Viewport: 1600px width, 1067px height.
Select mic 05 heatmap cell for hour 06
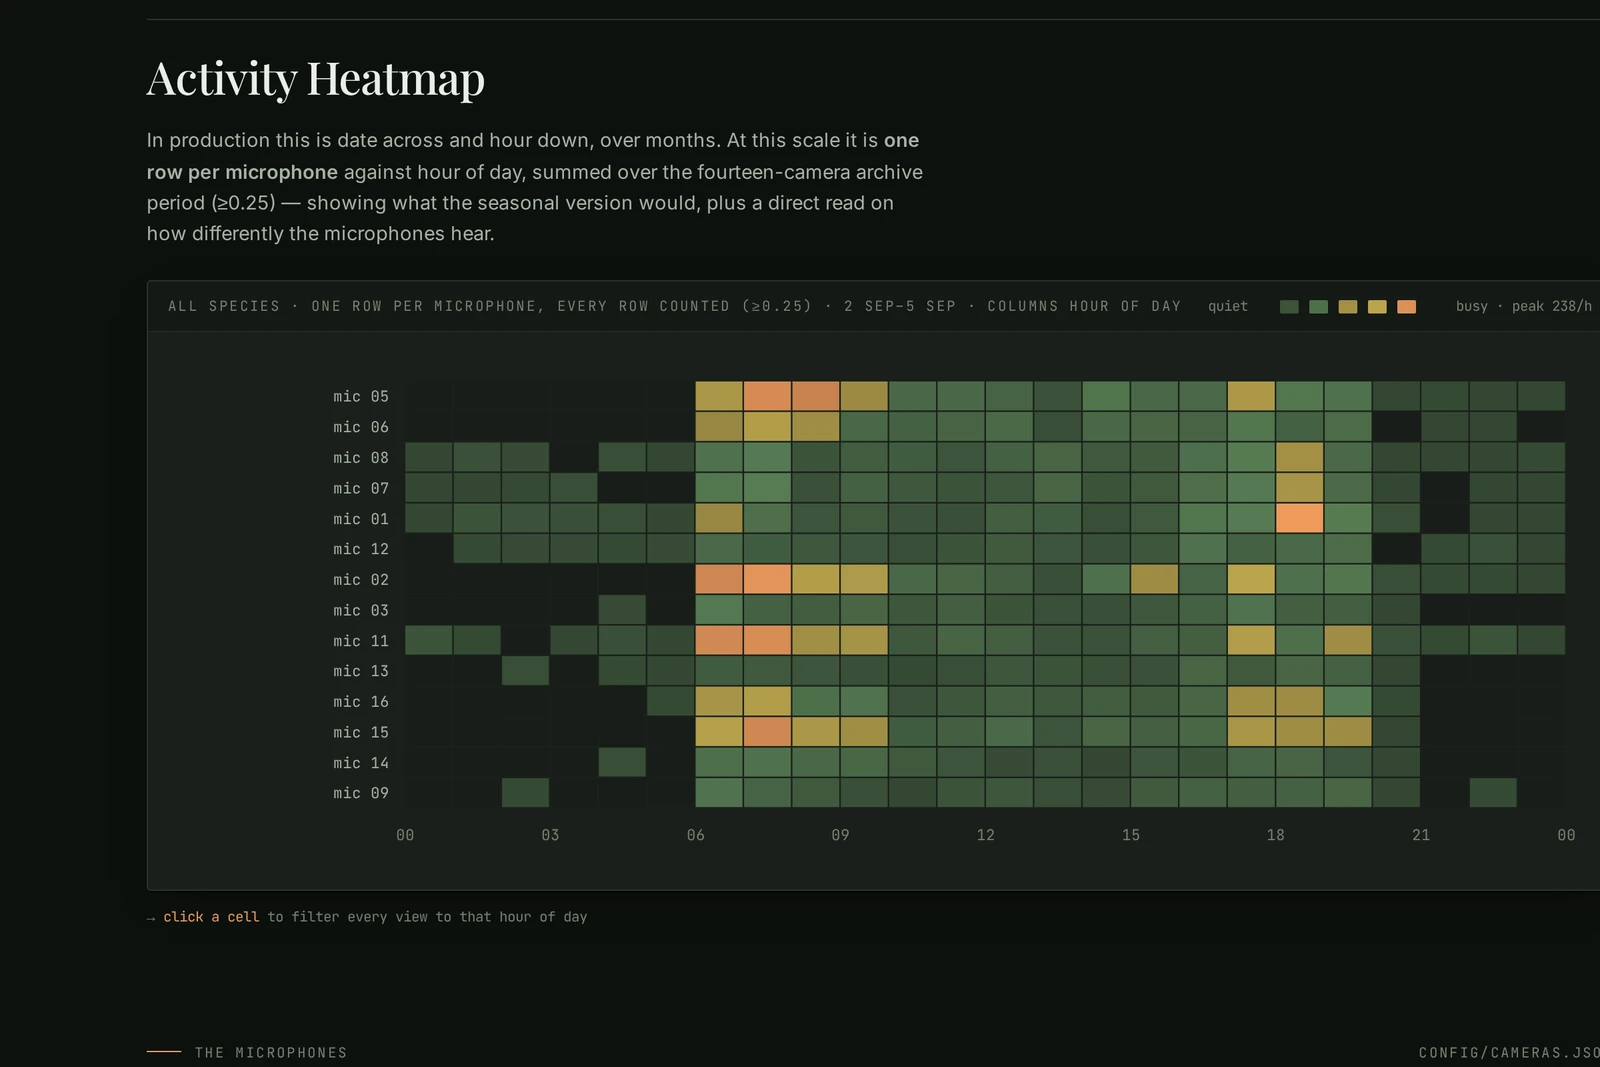719,396
